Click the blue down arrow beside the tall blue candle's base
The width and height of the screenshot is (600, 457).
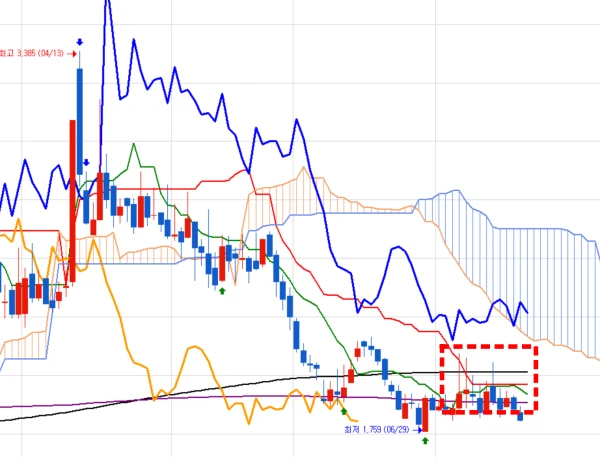coord(86,163)
